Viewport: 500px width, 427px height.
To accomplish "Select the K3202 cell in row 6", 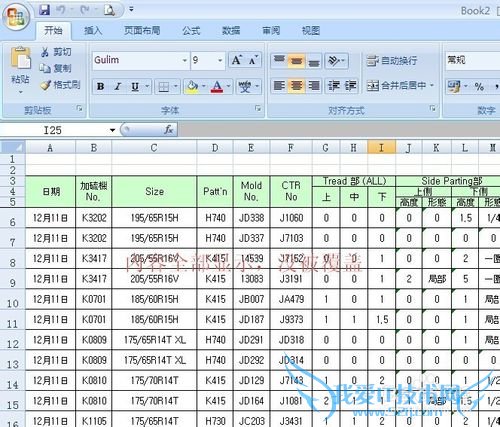I will (x=94, y=218).
